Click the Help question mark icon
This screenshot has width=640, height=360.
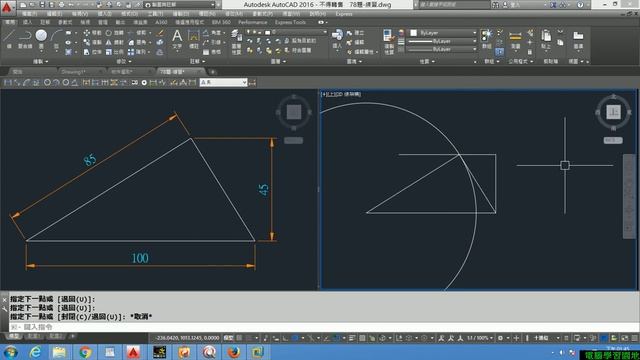click(x=580, y=4)
